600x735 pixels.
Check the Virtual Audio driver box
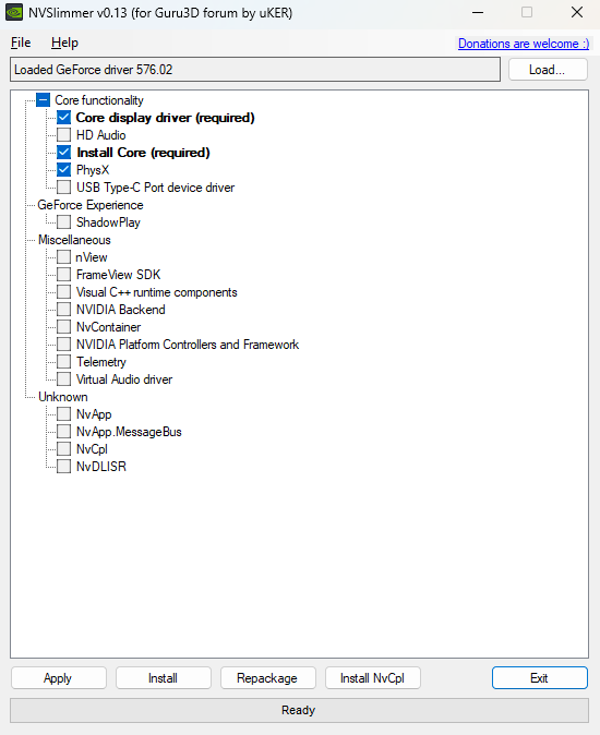pyautogui.click(x=64, y=379)
